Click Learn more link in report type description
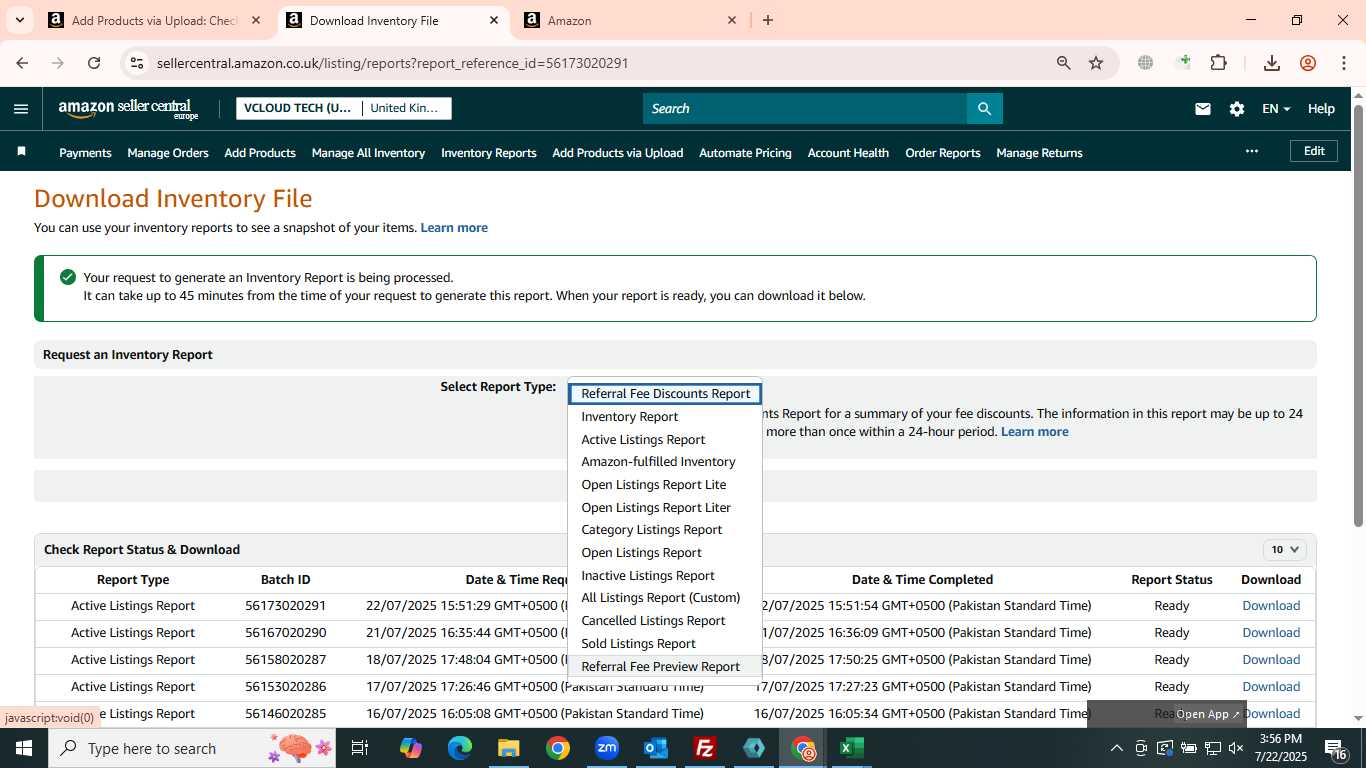The width and height of the screenshot is (1366, 768). 1034,432
